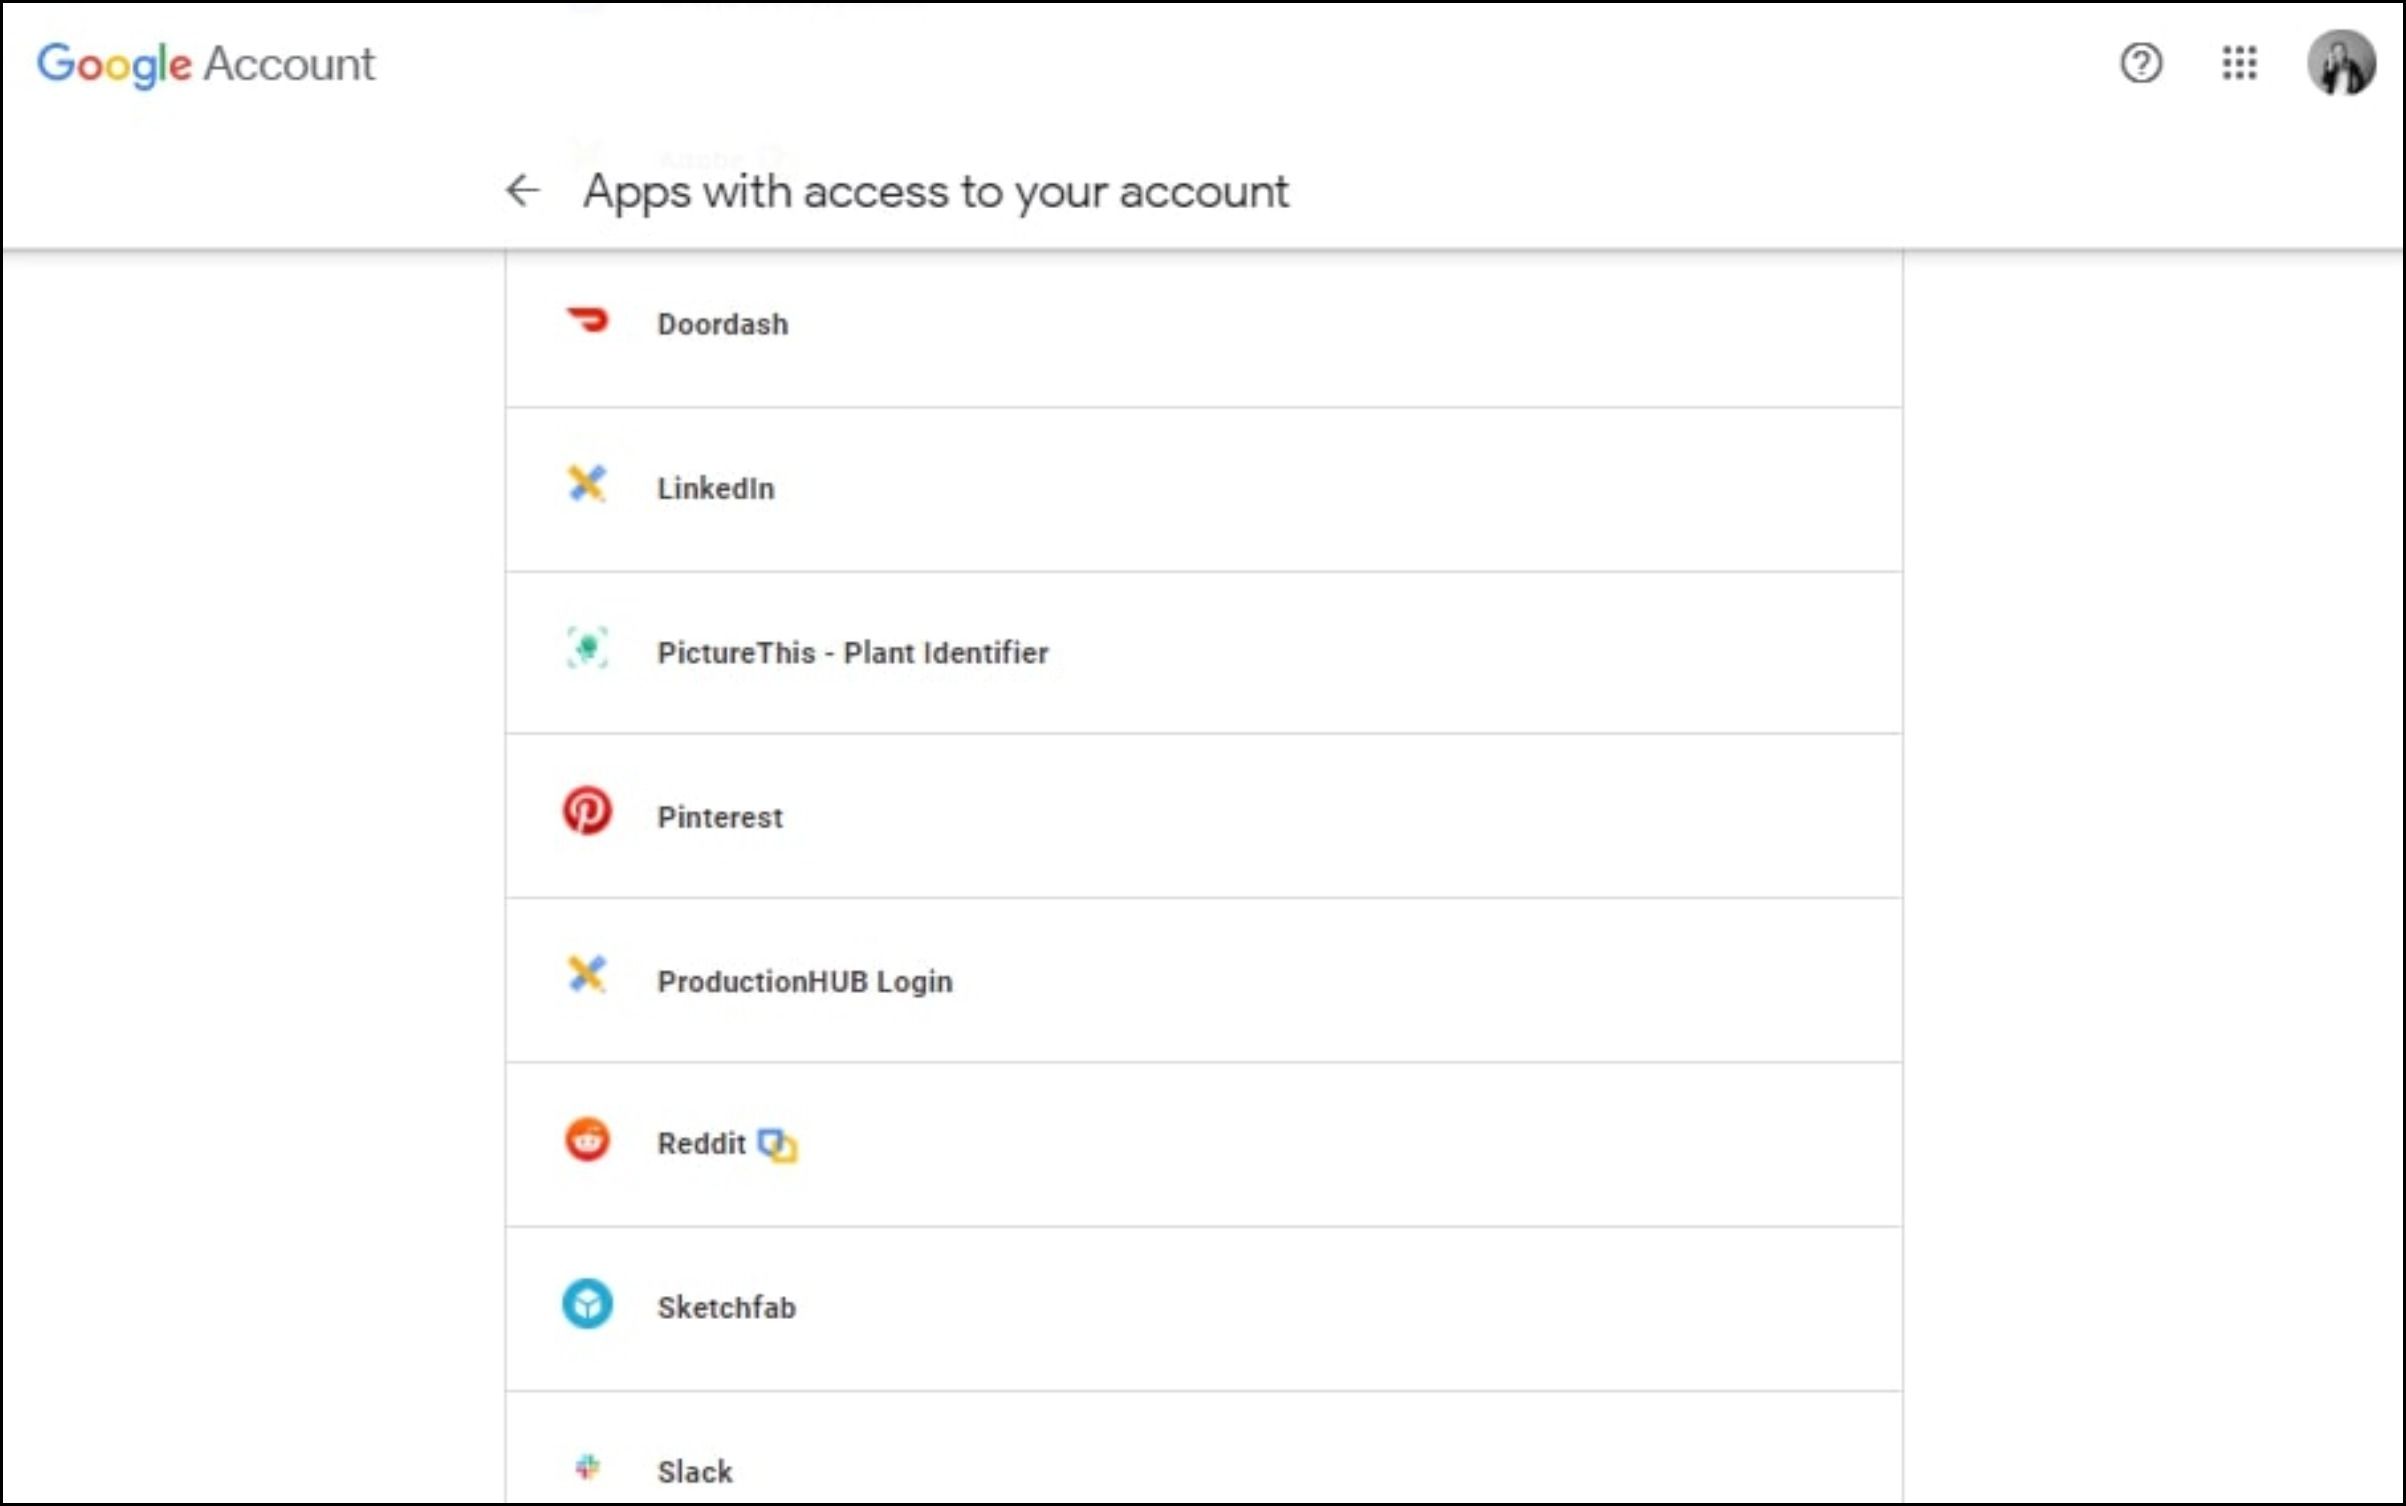Click the Reddit logo icon
Screen dimensions: 2406x1506
[x=587, y=1139]
